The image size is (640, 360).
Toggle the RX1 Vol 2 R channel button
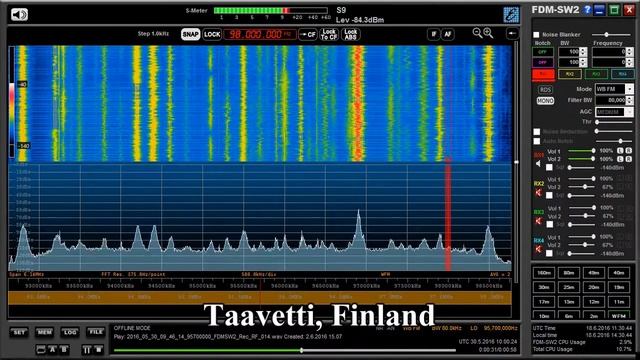click(x=629, y=159)
